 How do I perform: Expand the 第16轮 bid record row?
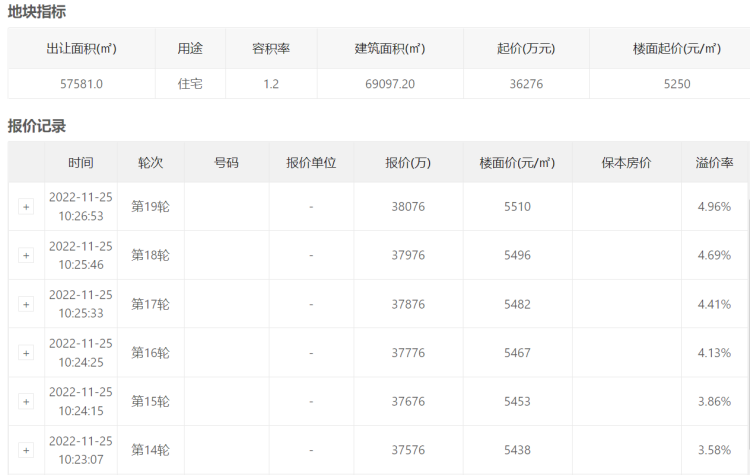pyautogui.click(x=26, y=353)
